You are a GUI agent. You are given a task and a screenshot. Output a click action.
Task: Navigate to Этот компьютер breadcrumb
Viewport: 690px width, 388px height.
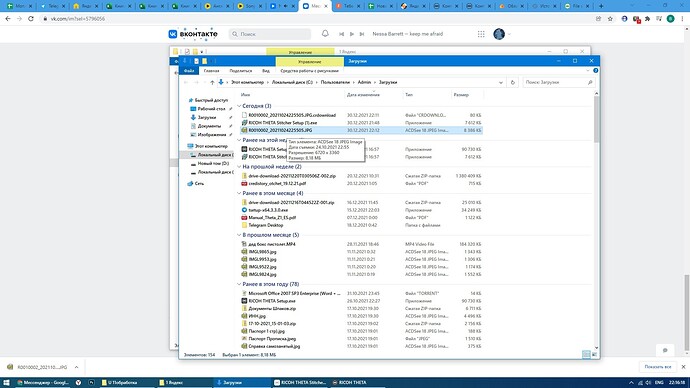247,82
